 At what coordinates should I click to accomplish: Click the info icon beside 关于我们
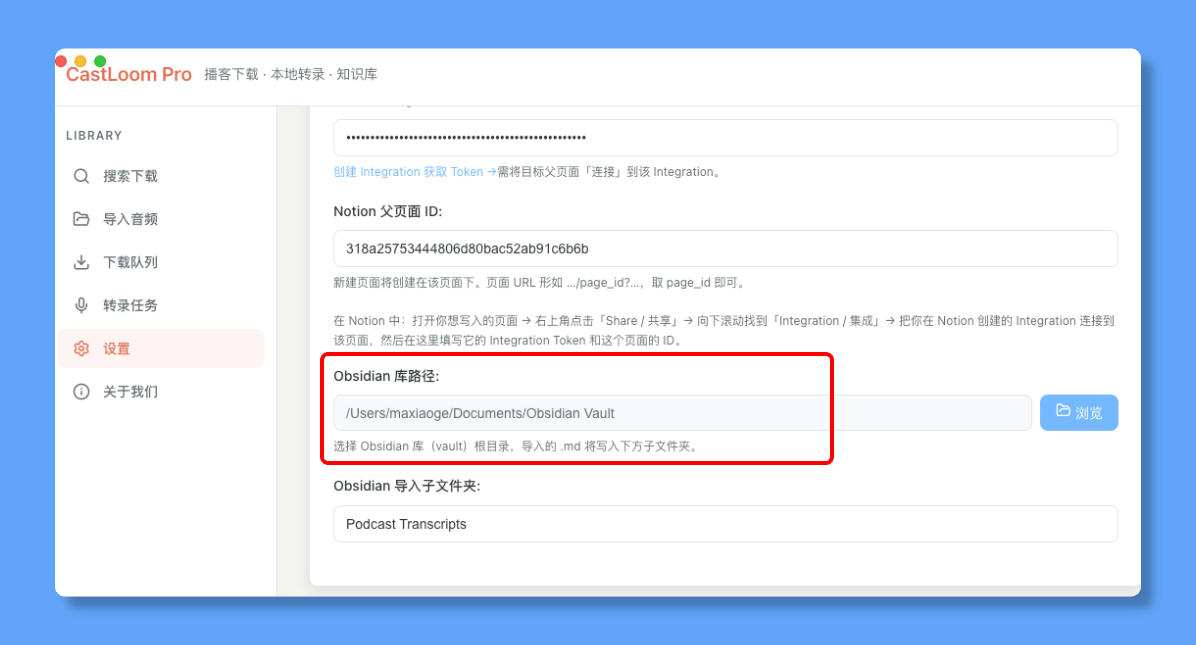tap(81, 392)
